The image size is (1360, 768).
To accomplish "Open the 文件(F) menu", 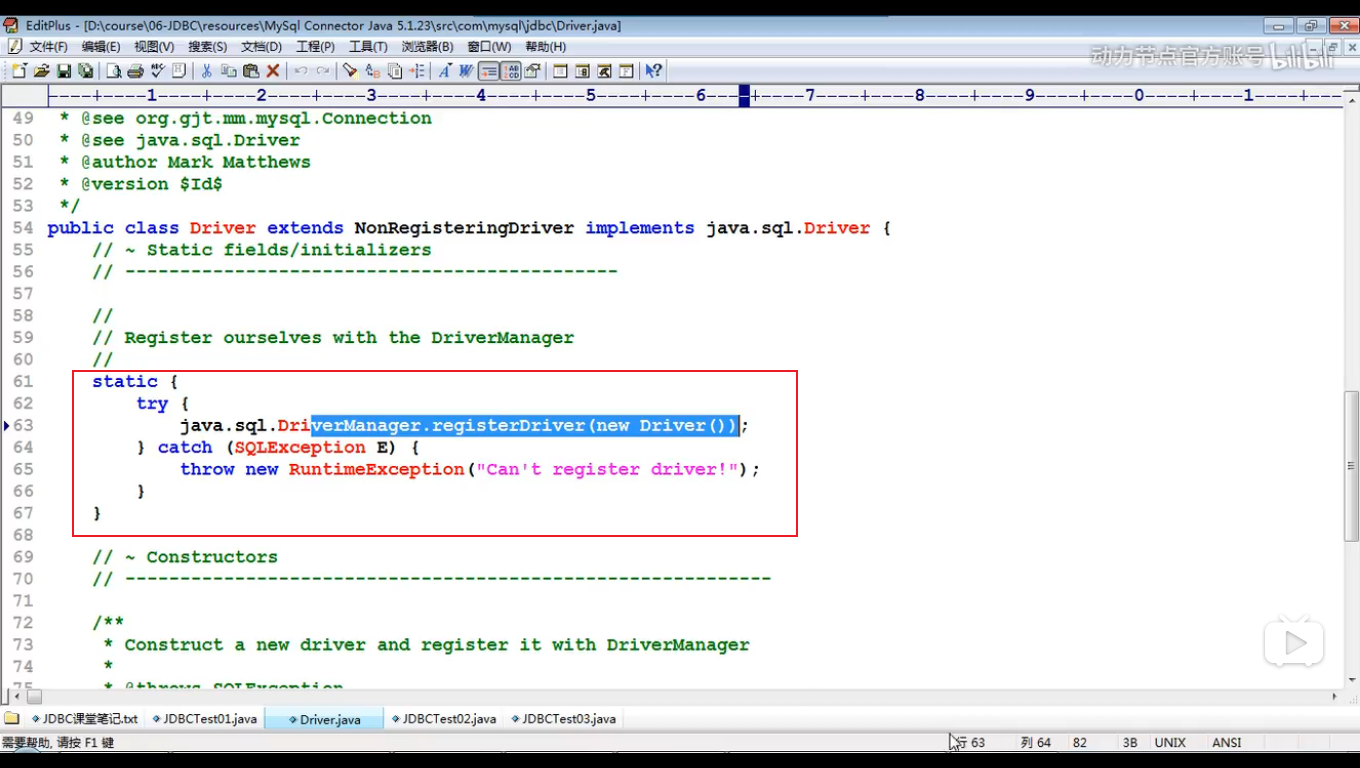I will coord(49,47).
